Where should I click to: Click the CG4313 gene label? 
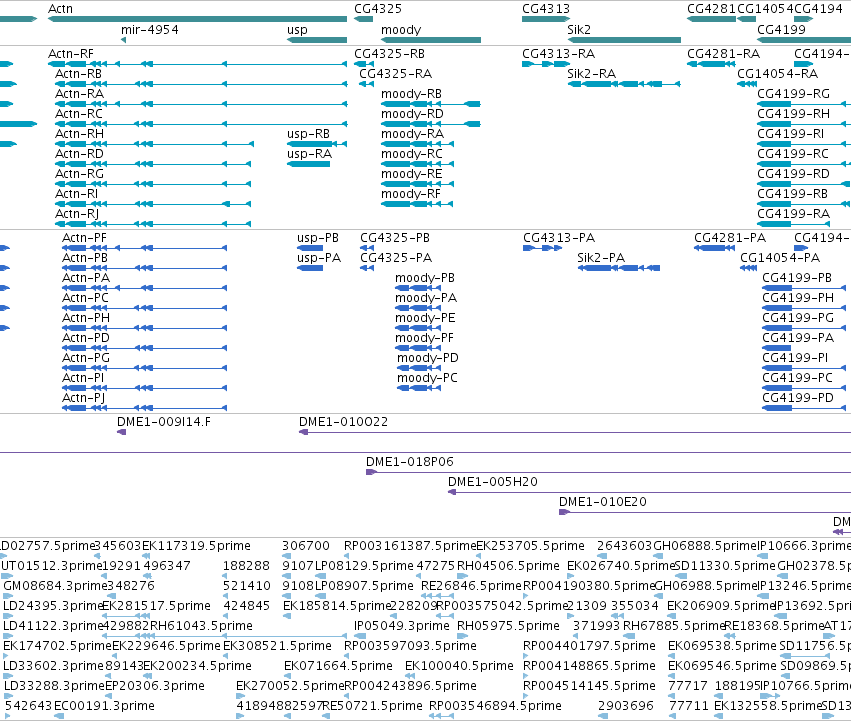[x=546, y=9]
